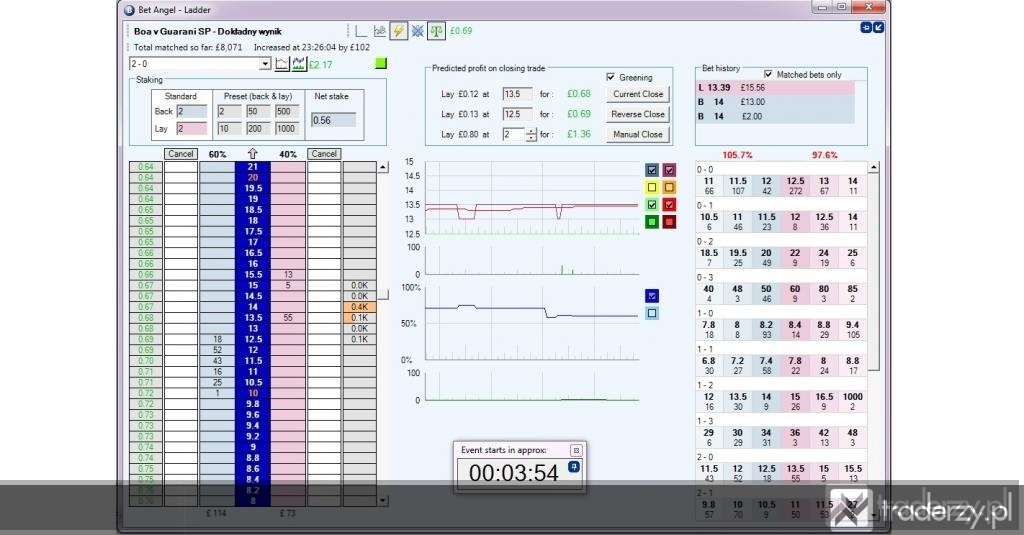Open the 2 - 0 selection dropdown

[x=264, y=63]
